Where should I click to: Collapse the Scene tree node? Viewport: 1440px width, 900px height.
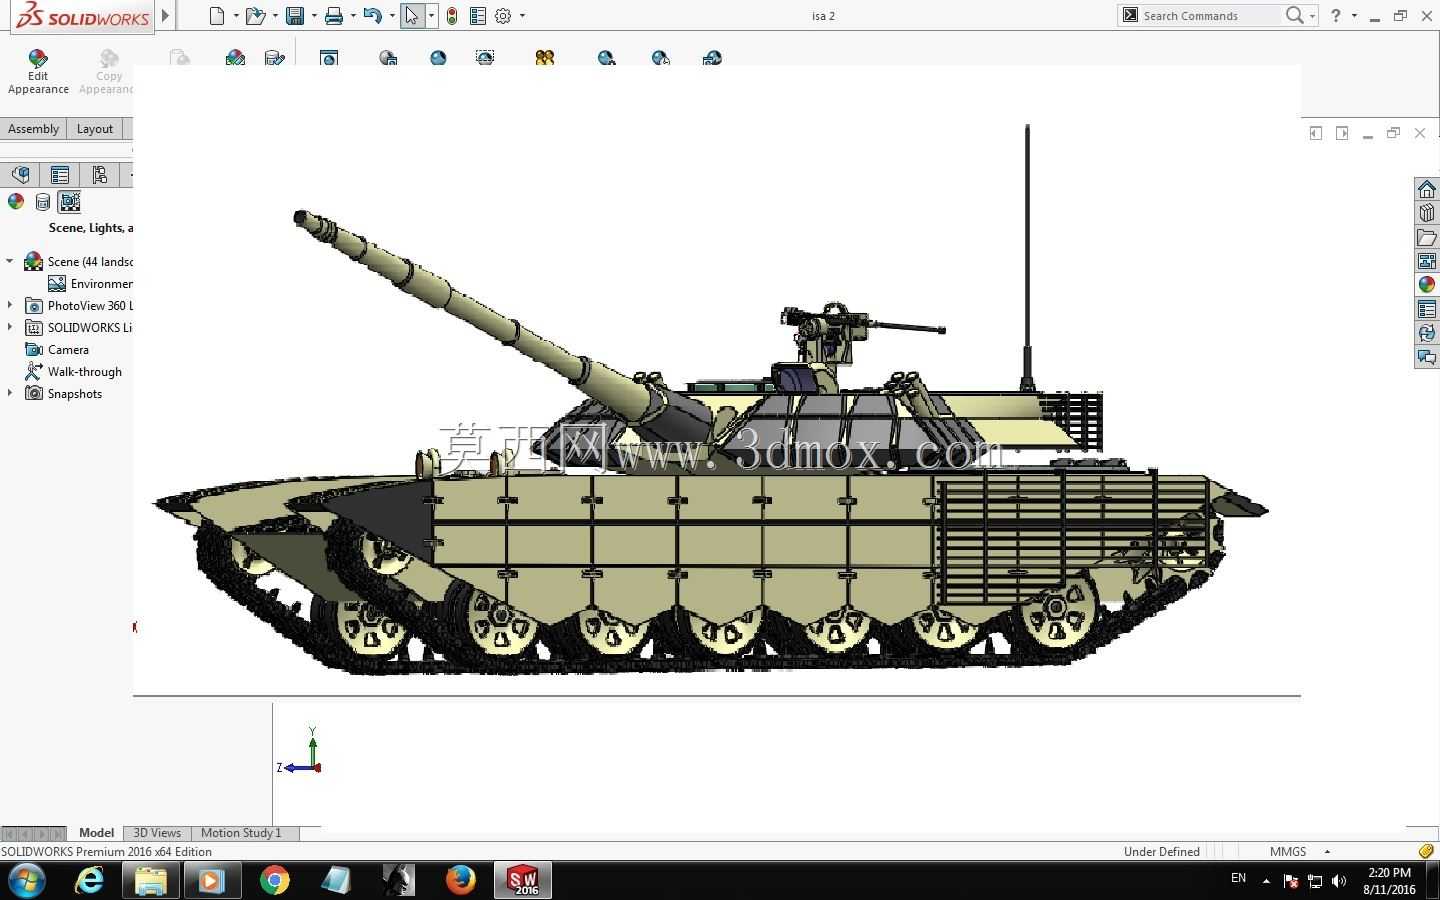tap(10, 261)
